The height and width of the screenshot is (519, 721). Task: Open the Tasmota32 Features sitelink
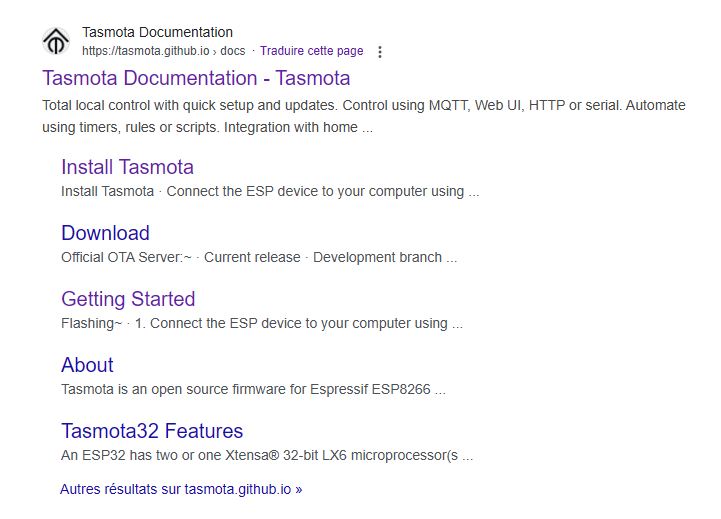pyautogui.click(x=152, y=431)
